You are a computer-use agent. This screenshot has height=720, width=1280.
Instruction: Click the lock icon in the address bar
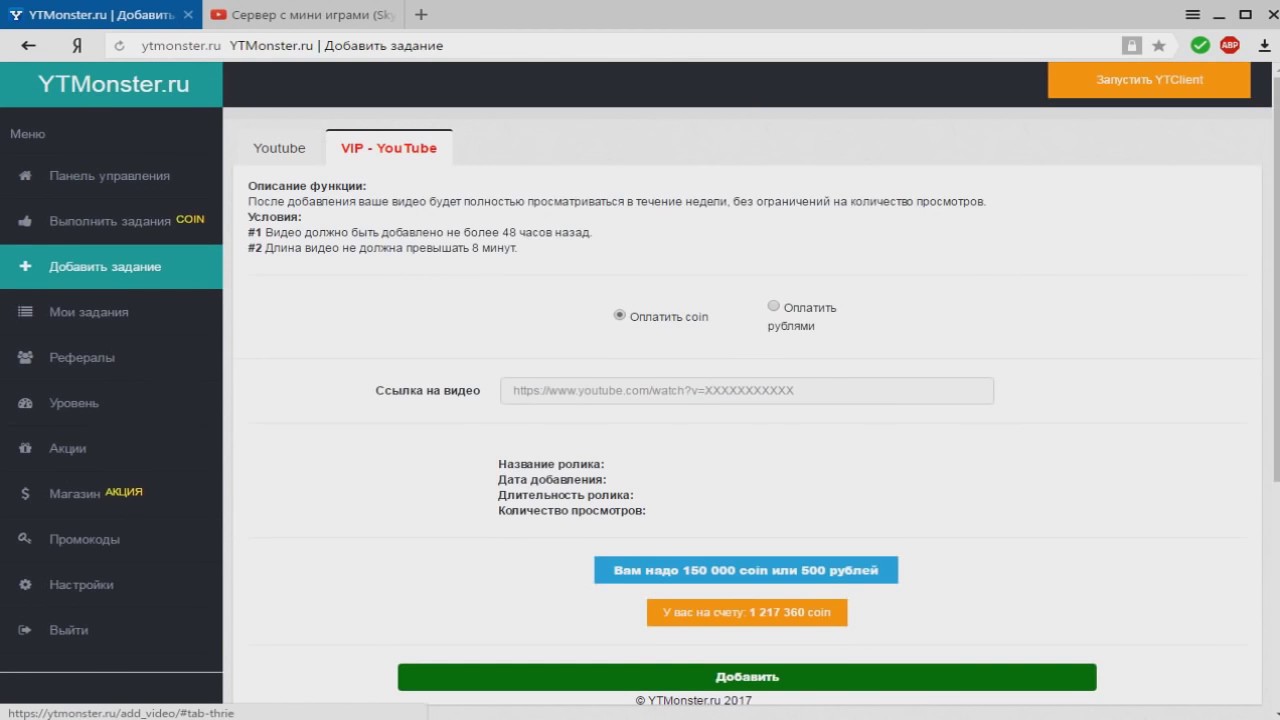coord(1132,45)
